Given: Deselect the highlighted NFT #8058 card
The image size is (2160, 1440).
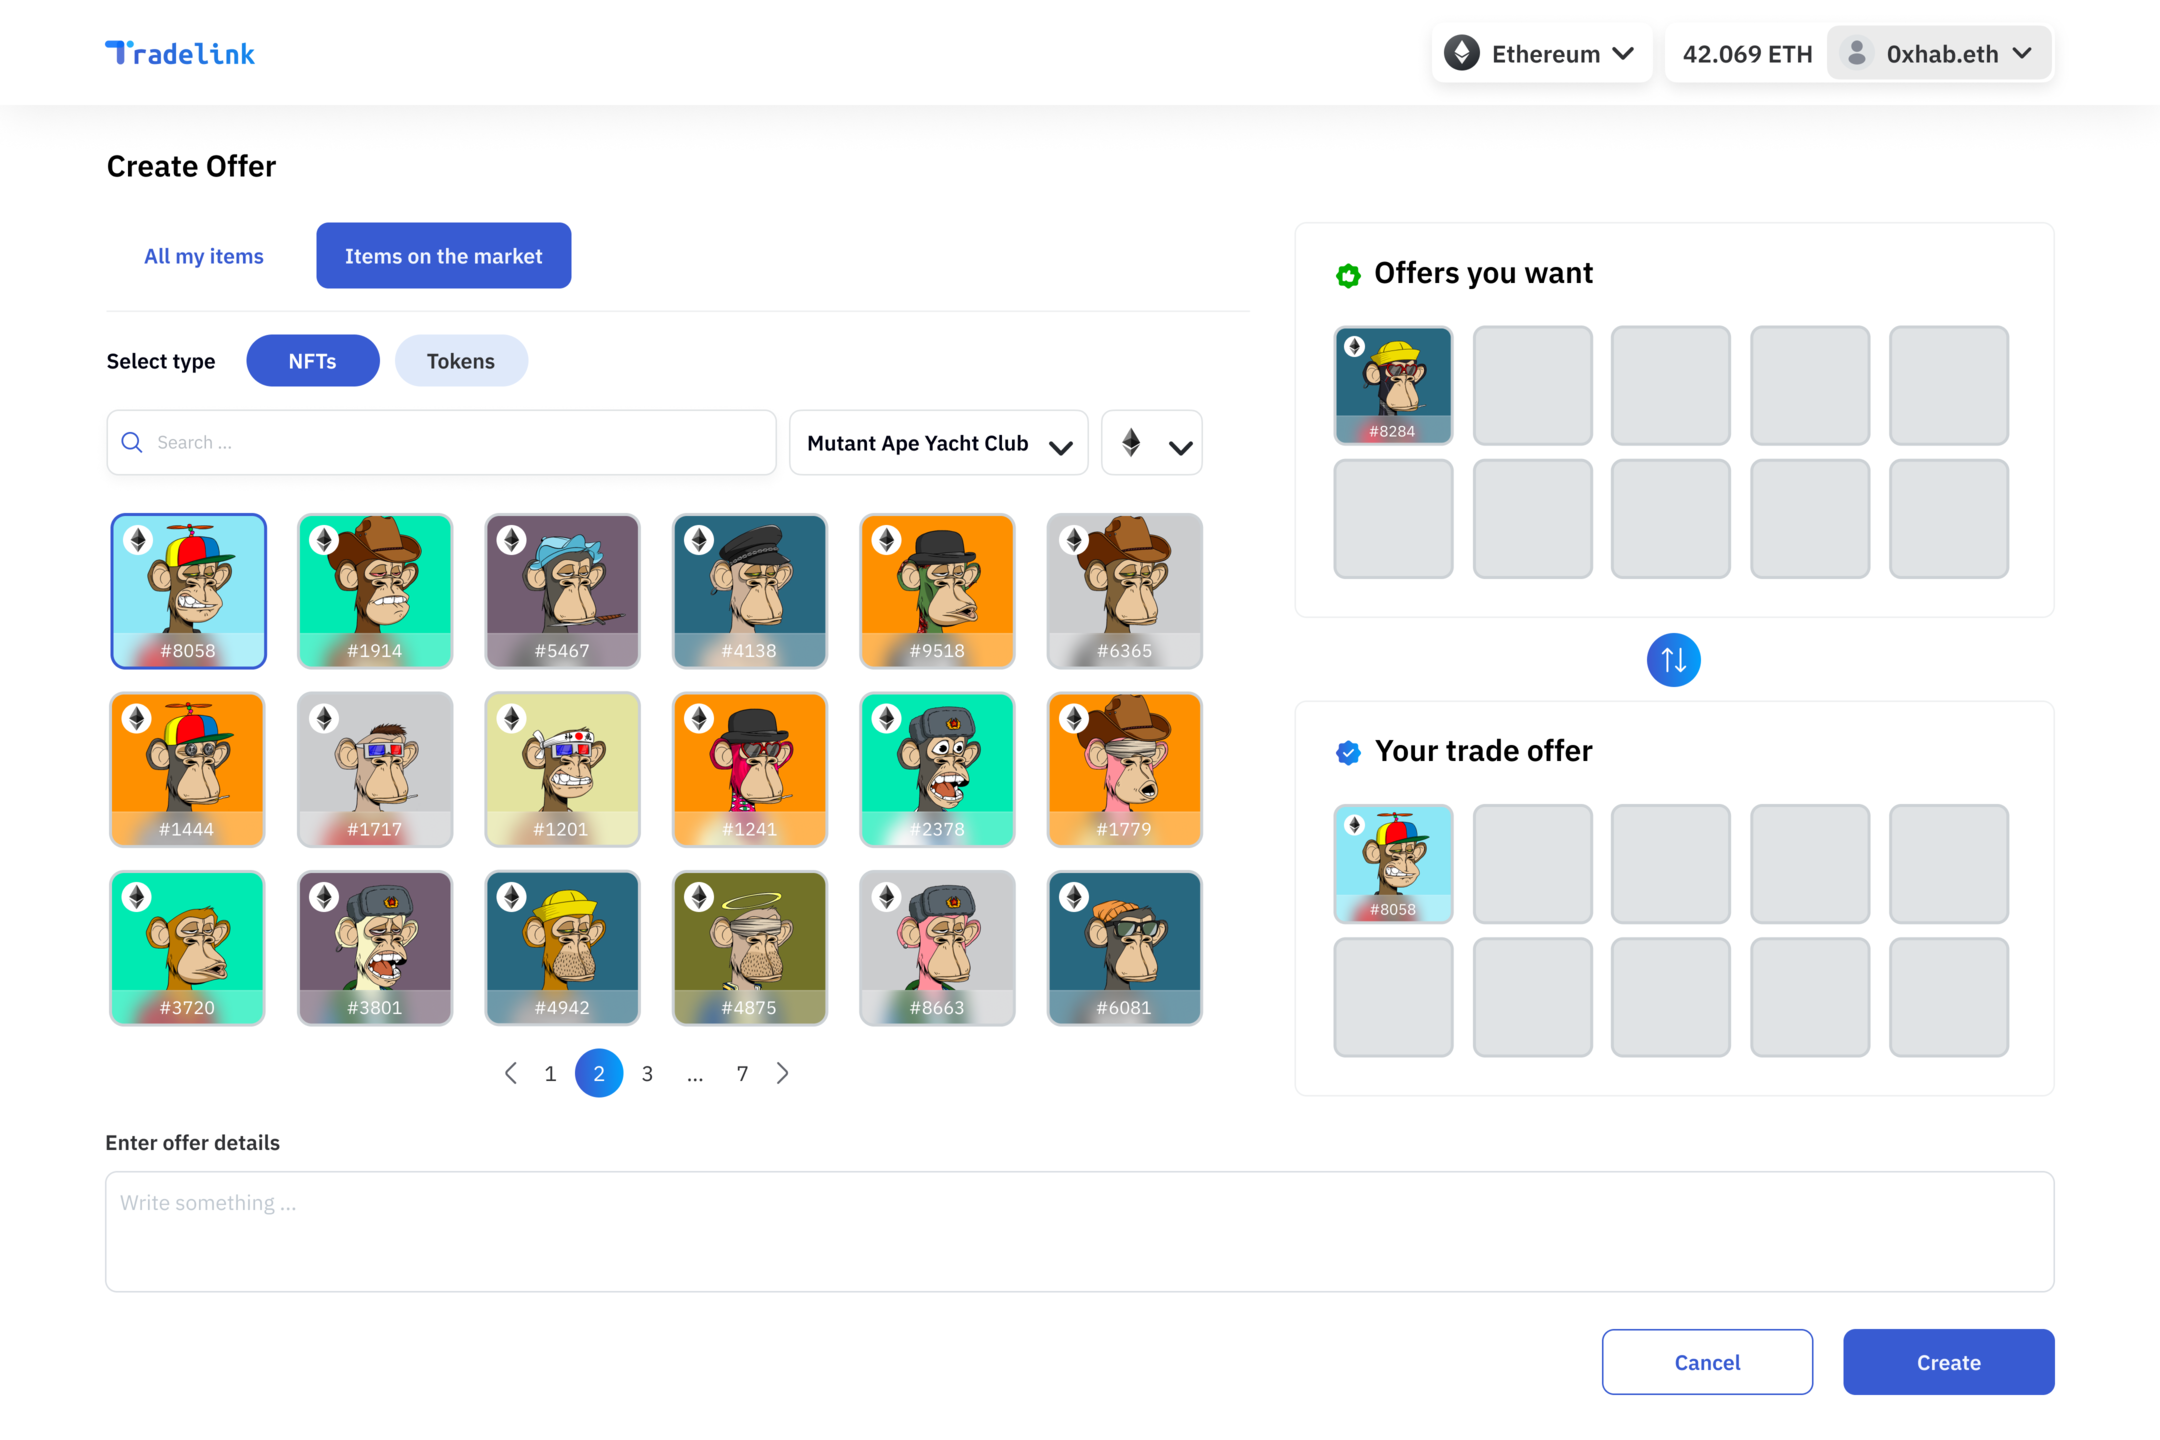Looking at the screenshot, I should pos(188,590).
